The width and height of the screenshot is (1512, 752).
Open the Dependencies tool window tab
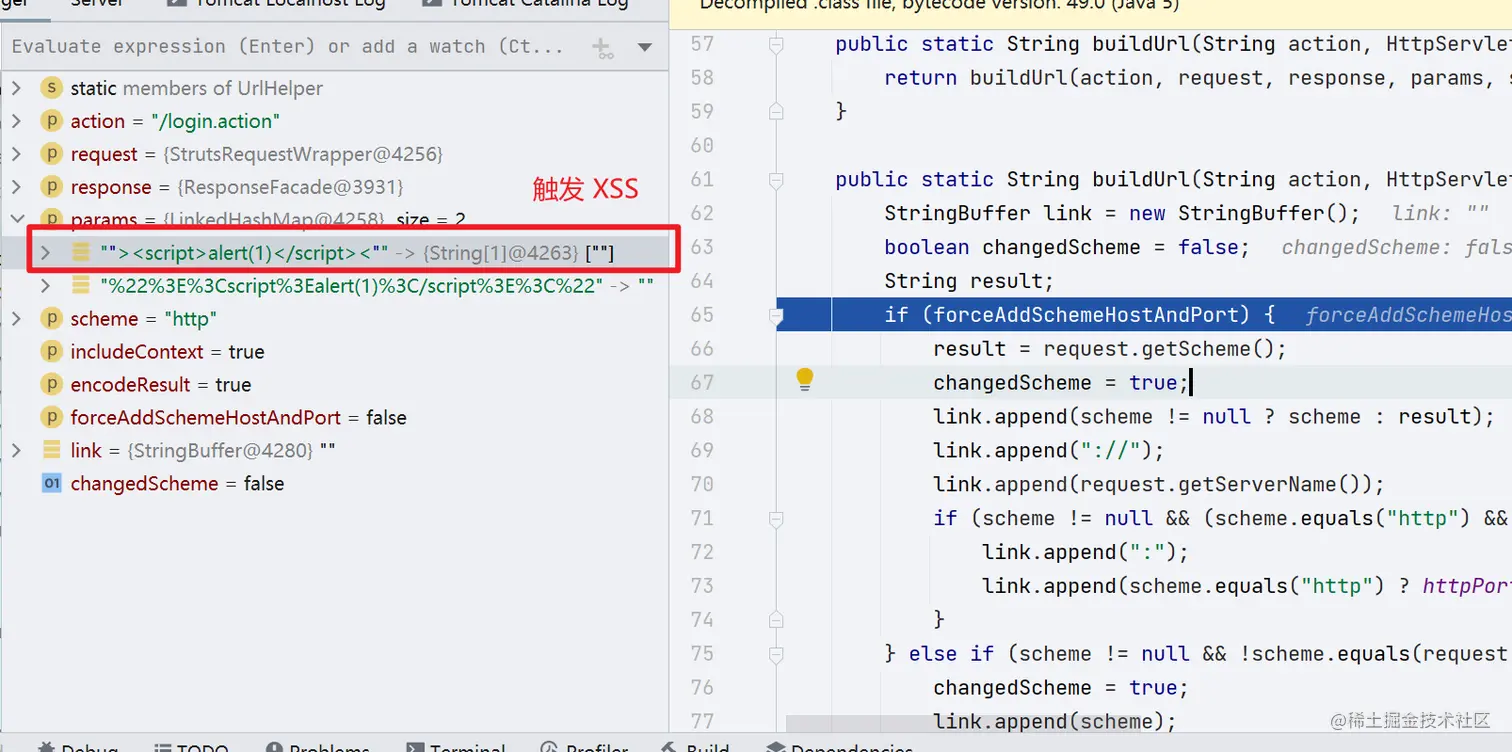point(840,746)
